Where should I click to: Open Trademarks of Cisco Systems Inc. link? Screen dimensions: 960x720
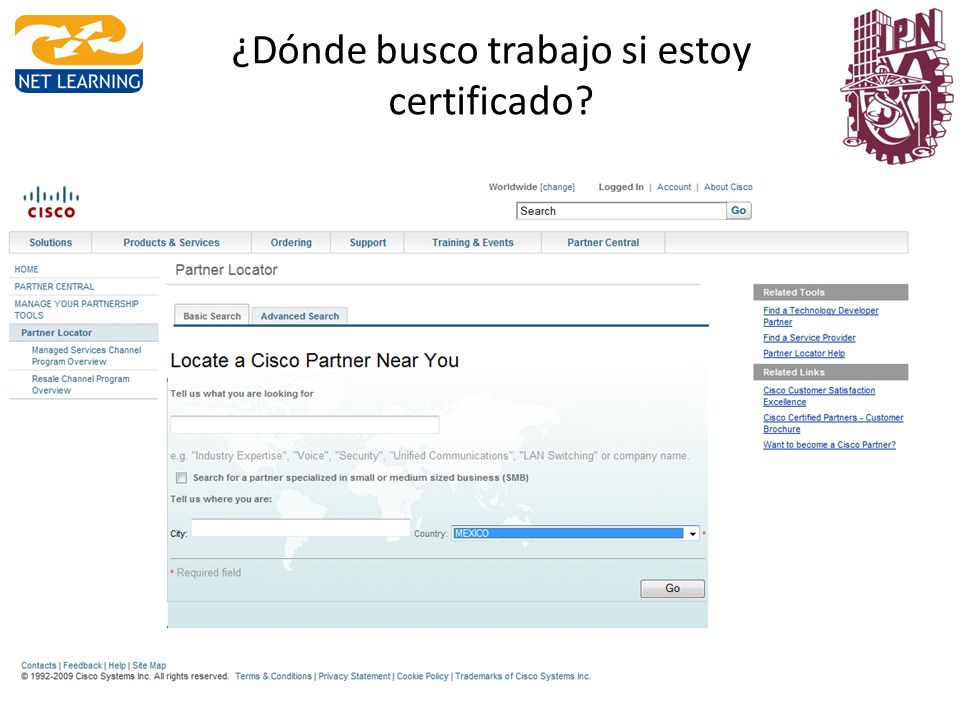pos(523,676)
